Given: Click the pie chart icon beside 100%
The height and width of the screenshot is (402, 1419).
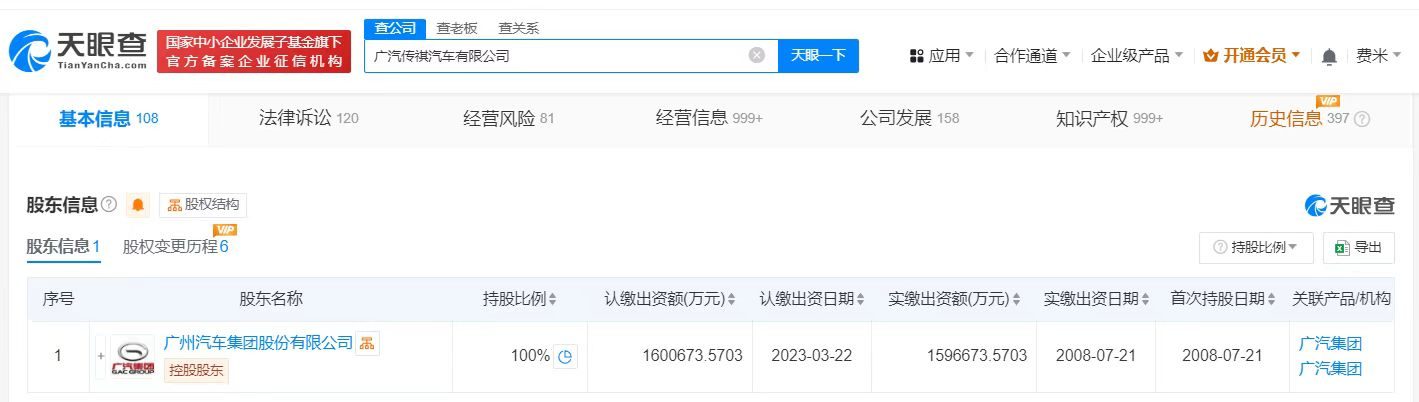Looking at the screenshot, I should tap(565, 356).
